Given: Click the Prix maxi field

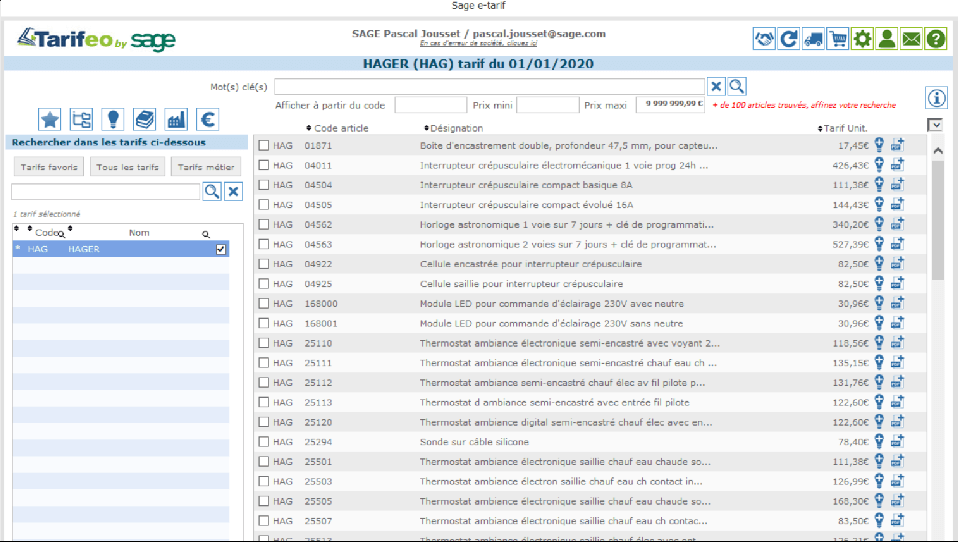Looking at the screenshot, I should (x=670, y=104).
